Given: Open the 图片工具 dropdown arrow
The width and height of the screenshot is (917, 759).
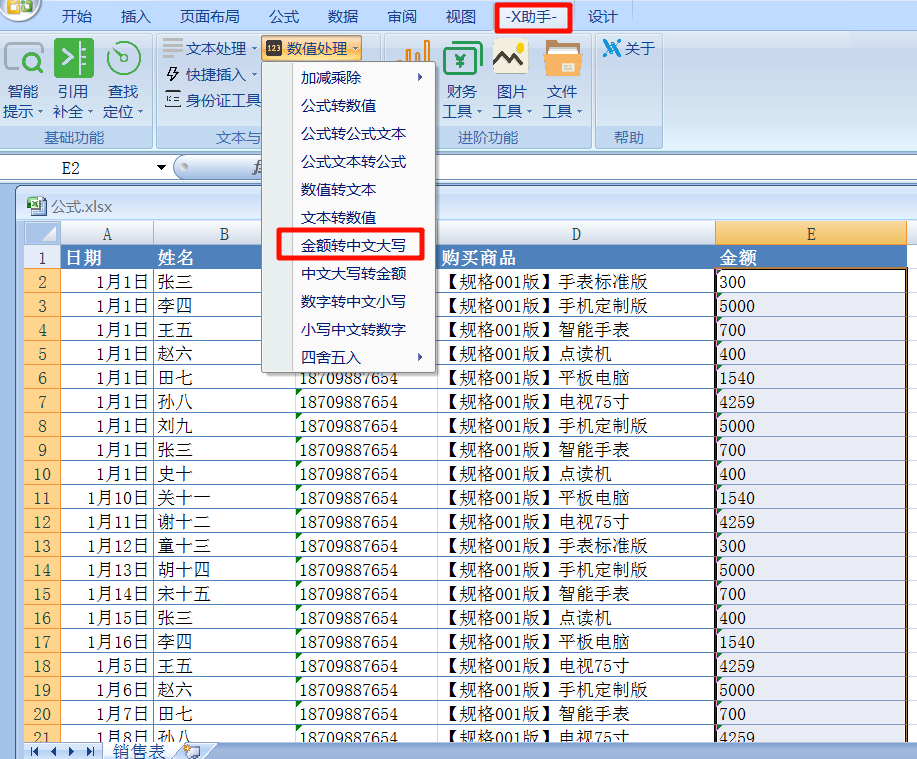Looking at the screenshot, I should pos(529,112).
